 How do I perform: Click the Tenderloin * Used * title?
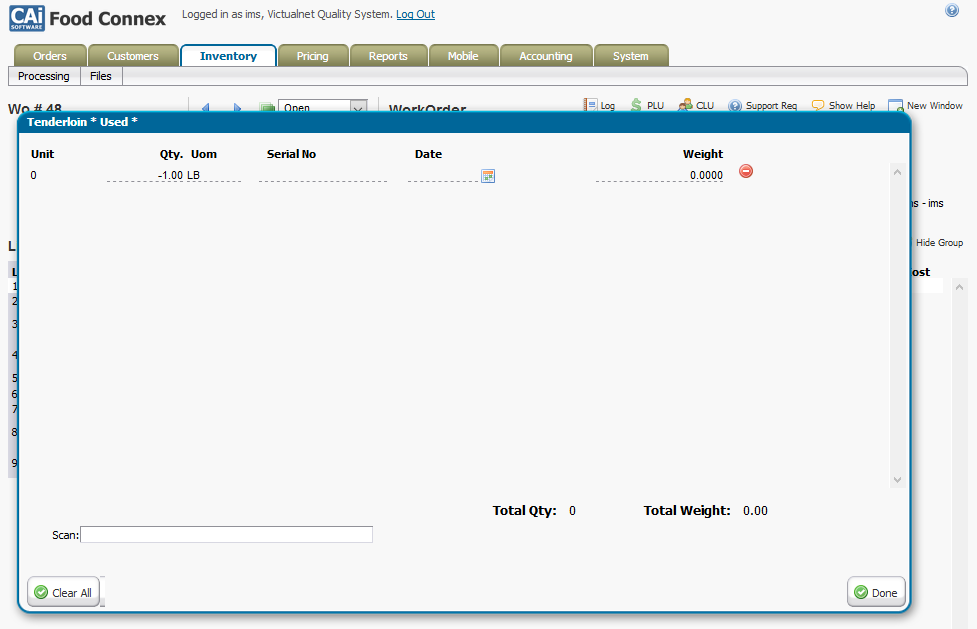point(82,122)
